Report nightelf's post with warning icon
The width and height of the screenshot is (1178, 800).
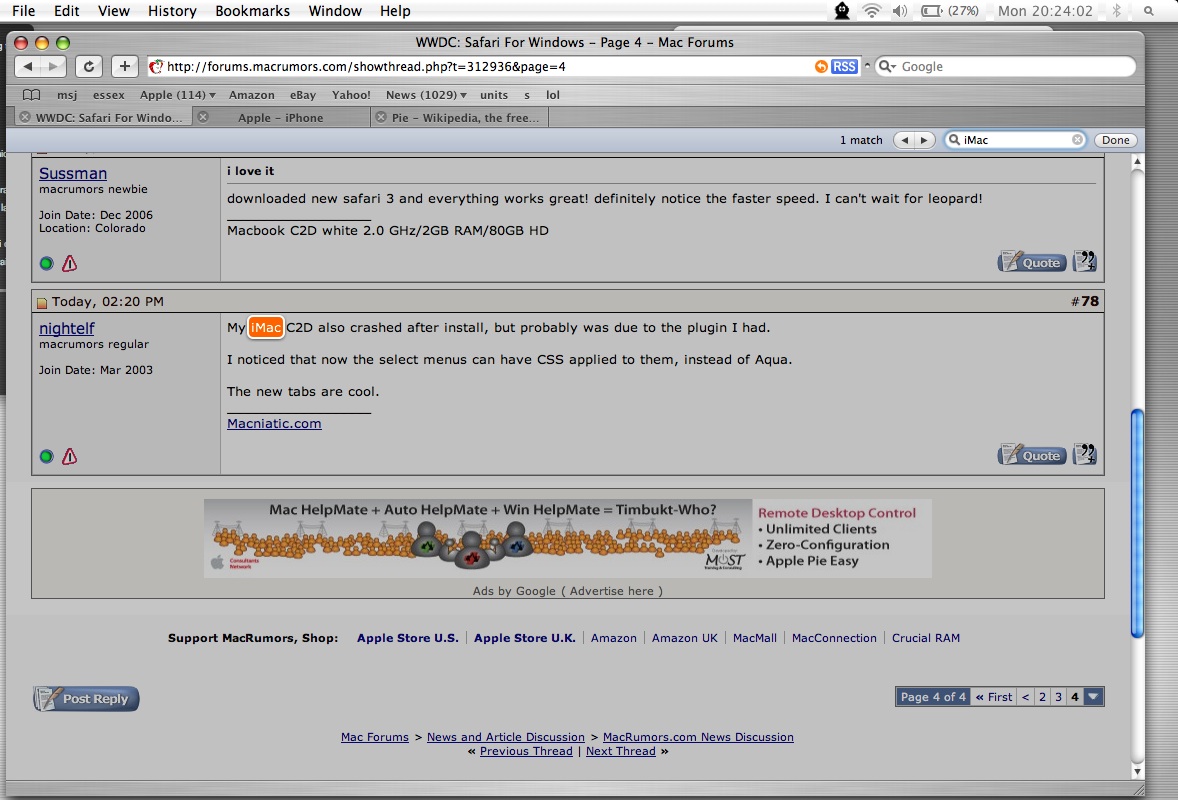[69, 456]
